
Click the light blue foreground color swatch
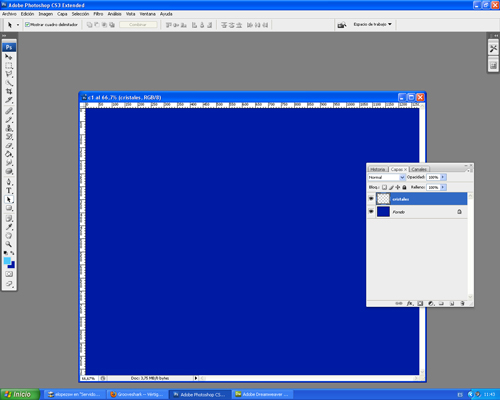[7, 261]
